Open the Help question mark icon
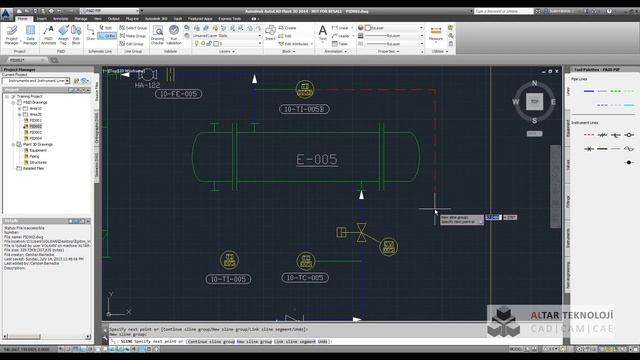Viewport: 640px width, 360px height. (x=609, y=11)
